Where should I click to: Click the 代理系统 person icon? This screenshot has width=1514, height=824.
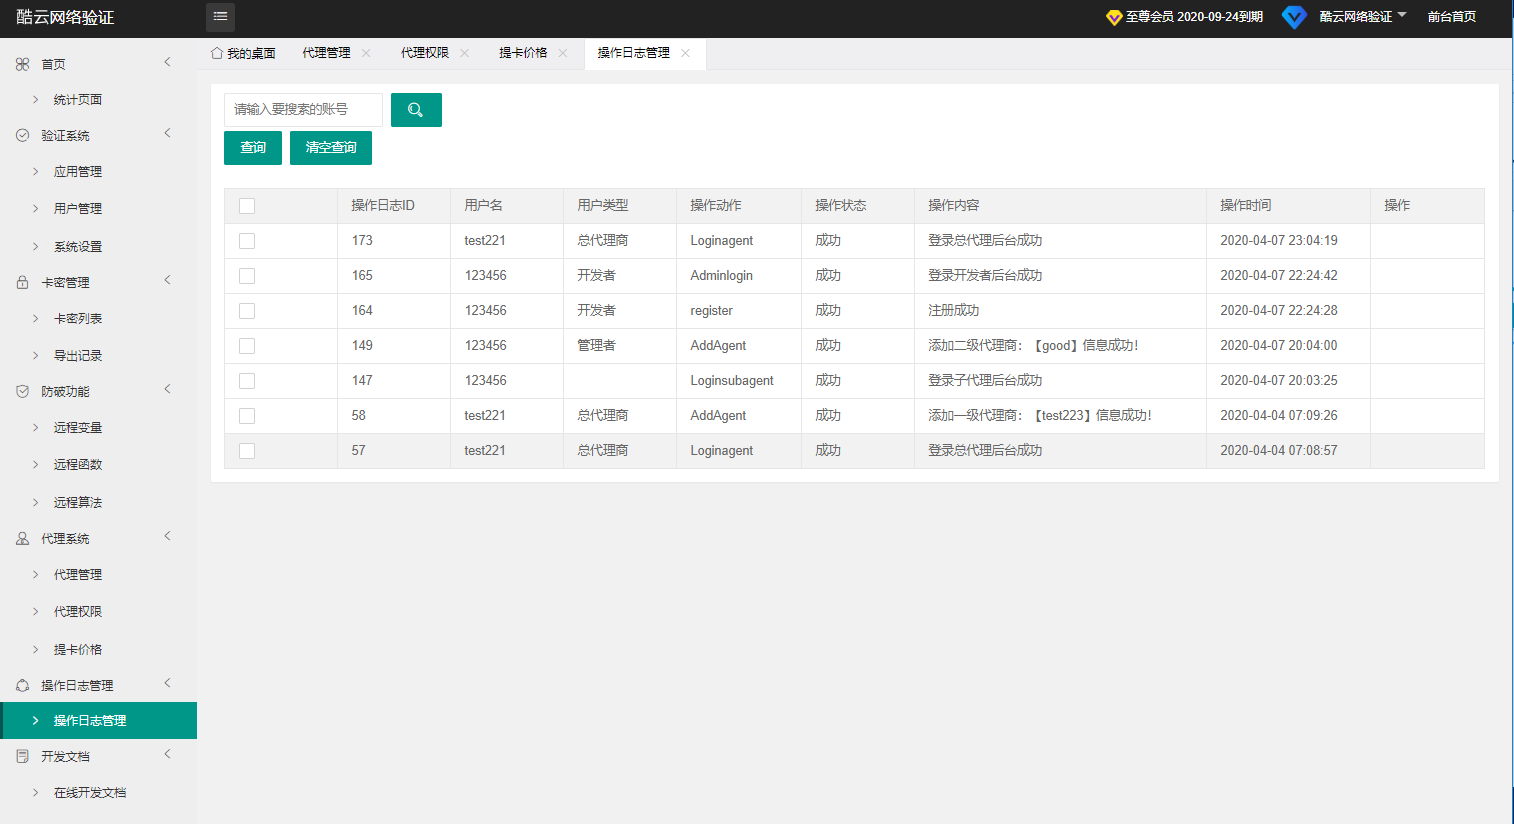click(20, 537)
